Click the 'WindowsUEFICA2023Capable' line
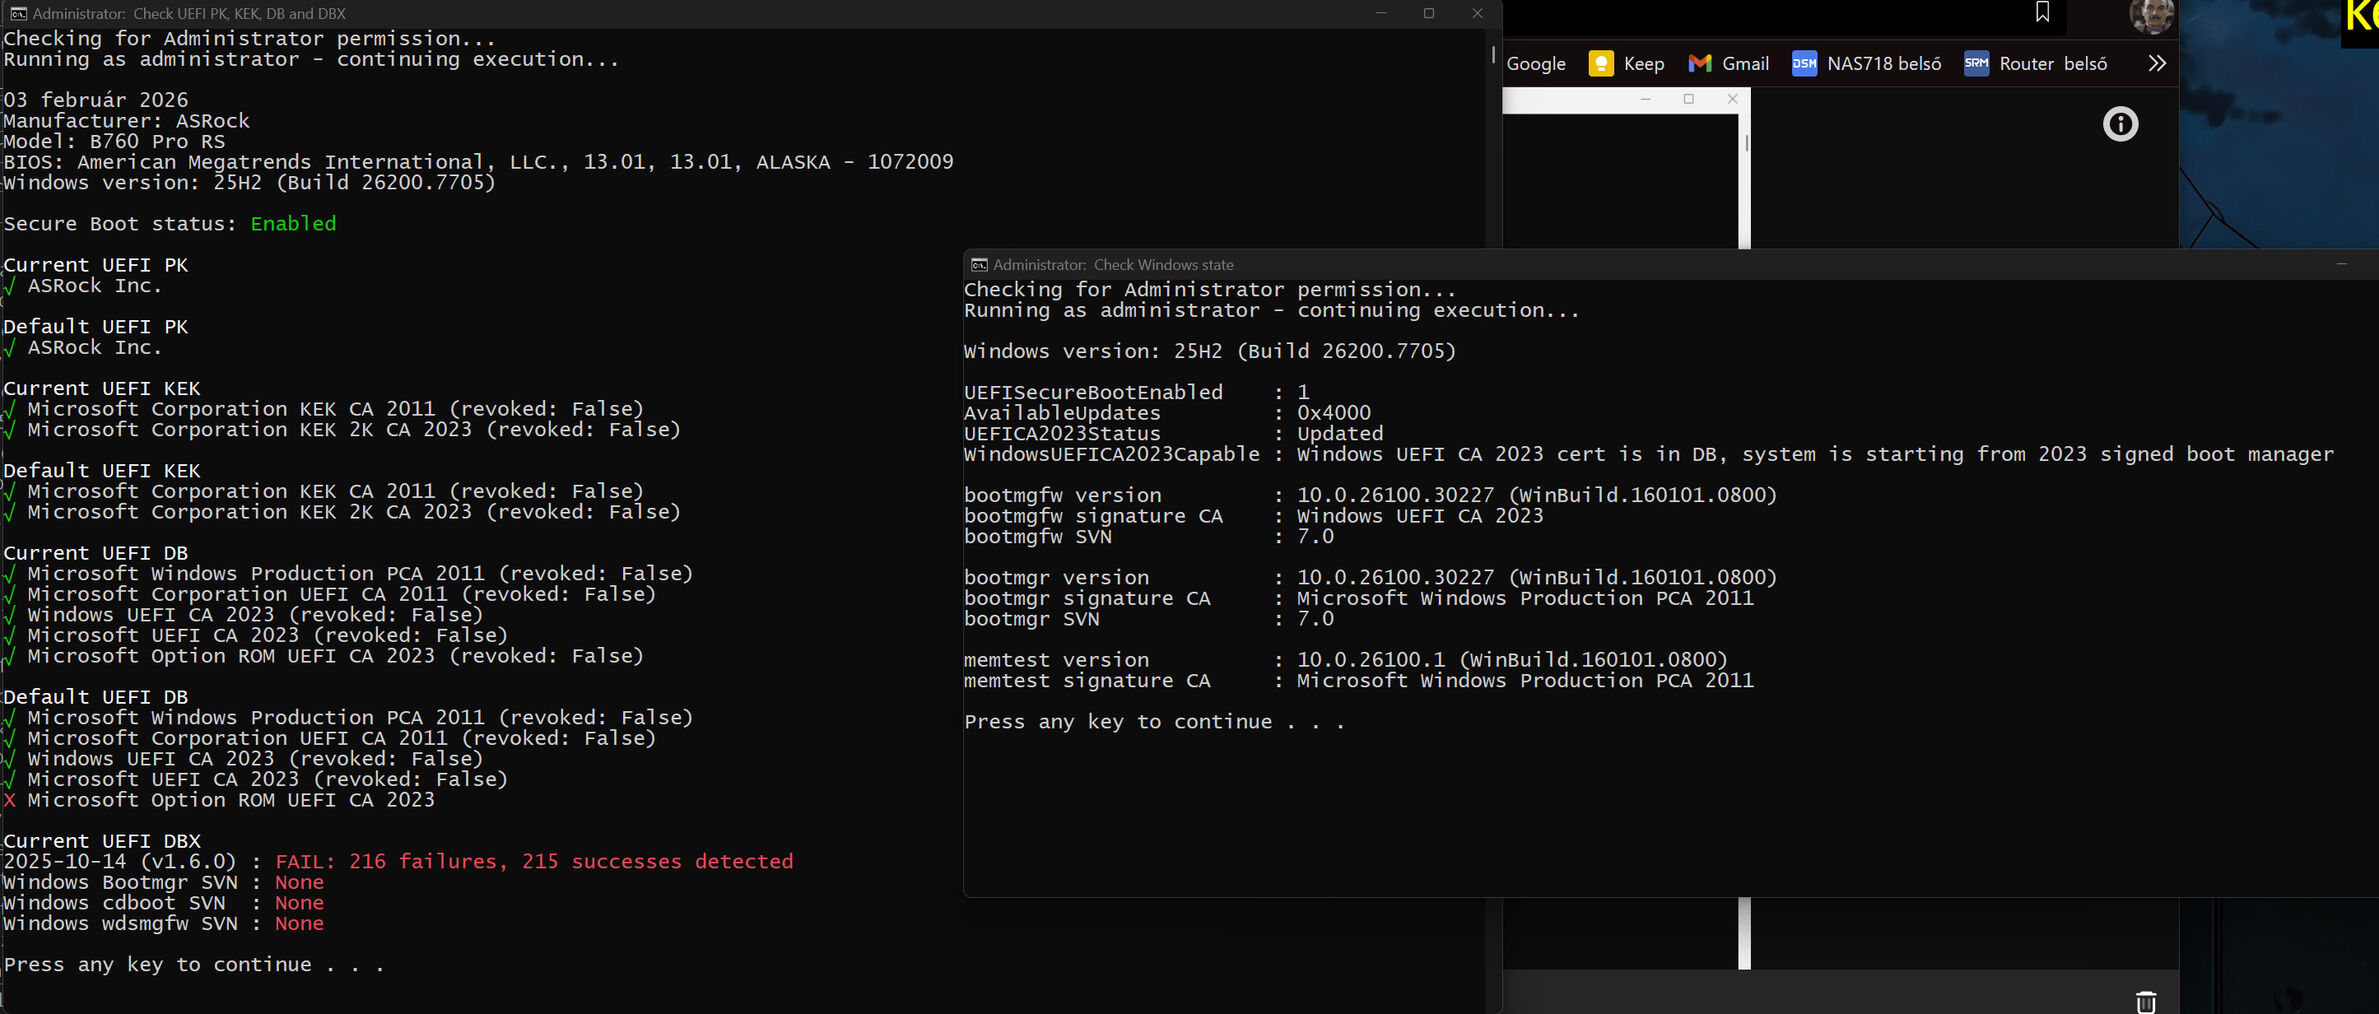Image resolution: width=2379 pixels, height=1014 pixels. pyautogui.click(x=1649, y=454)
